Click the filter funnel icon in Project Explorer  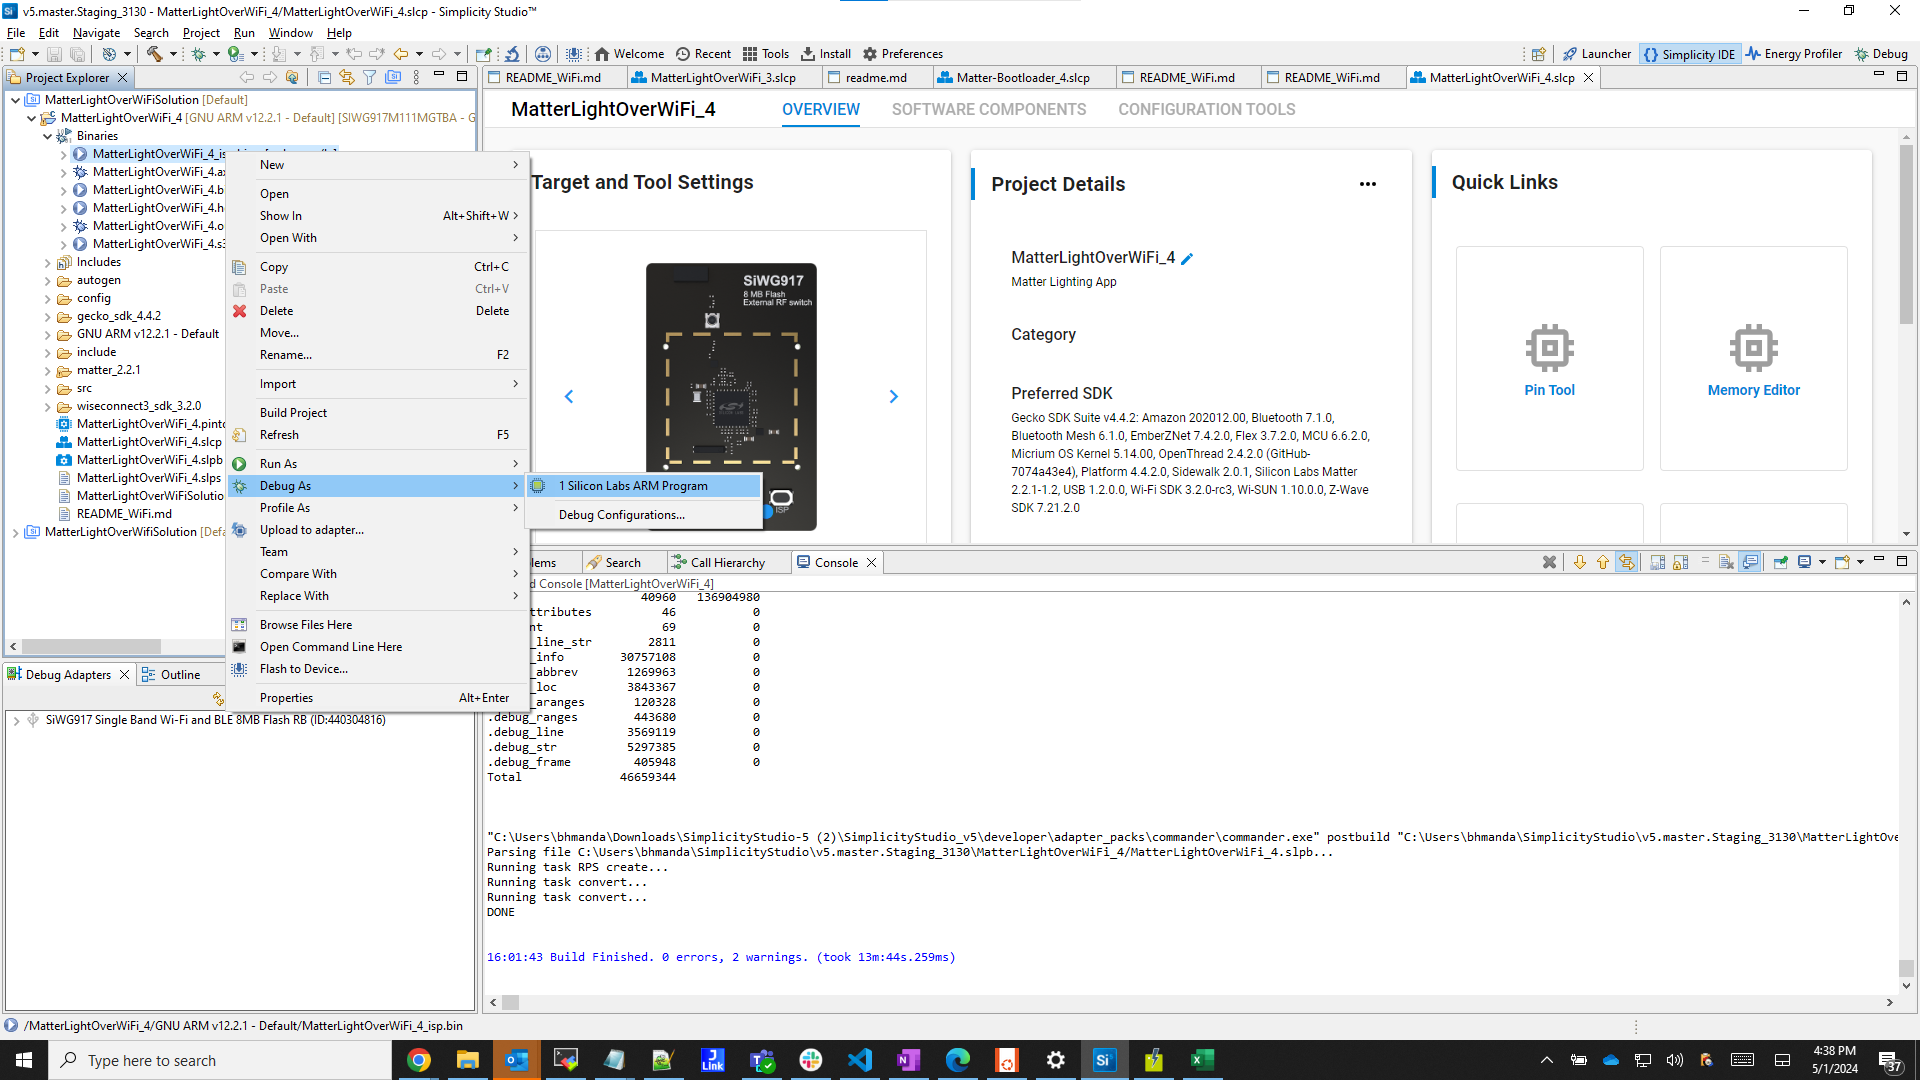(370, 77)
